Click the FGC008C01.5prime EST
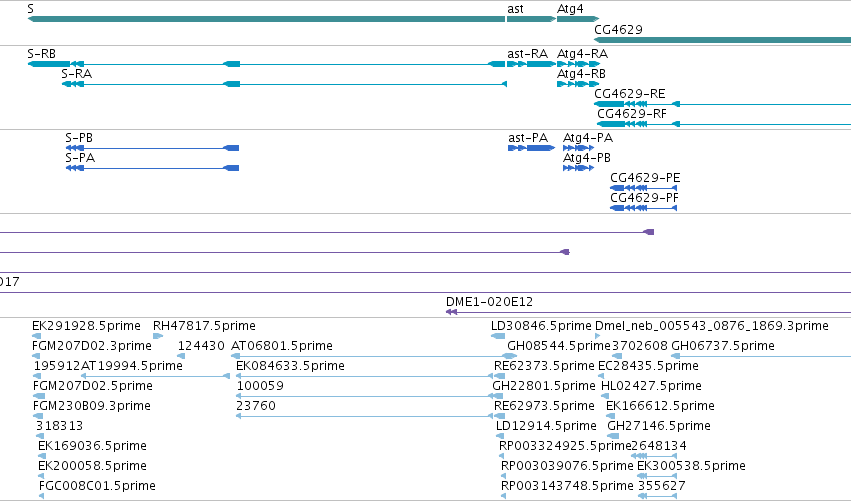This screenshot has height=501, width=851. tap(42, 496)
